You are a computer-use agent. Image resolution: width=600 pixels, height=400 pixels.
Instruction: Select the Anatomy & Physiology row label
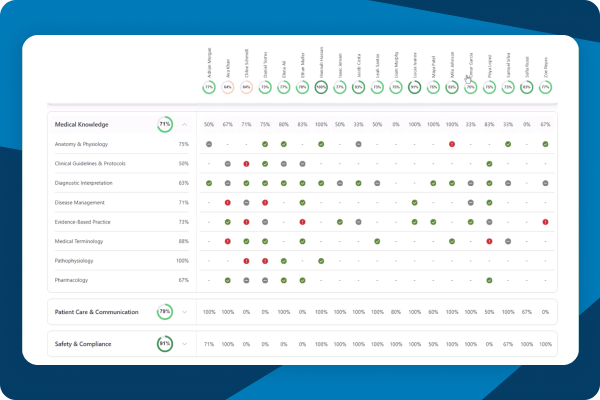point(81,144)
